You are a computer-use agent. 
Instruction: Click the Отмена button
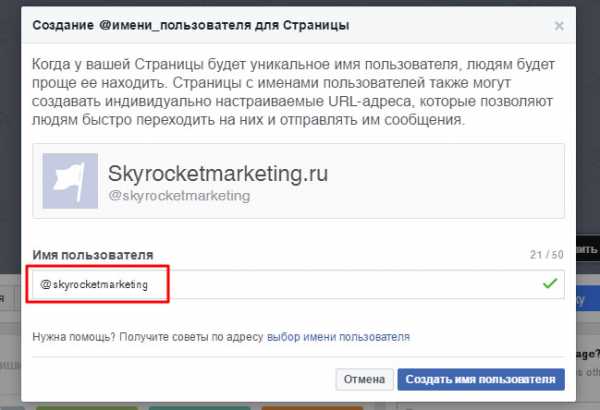pos(364,379)
